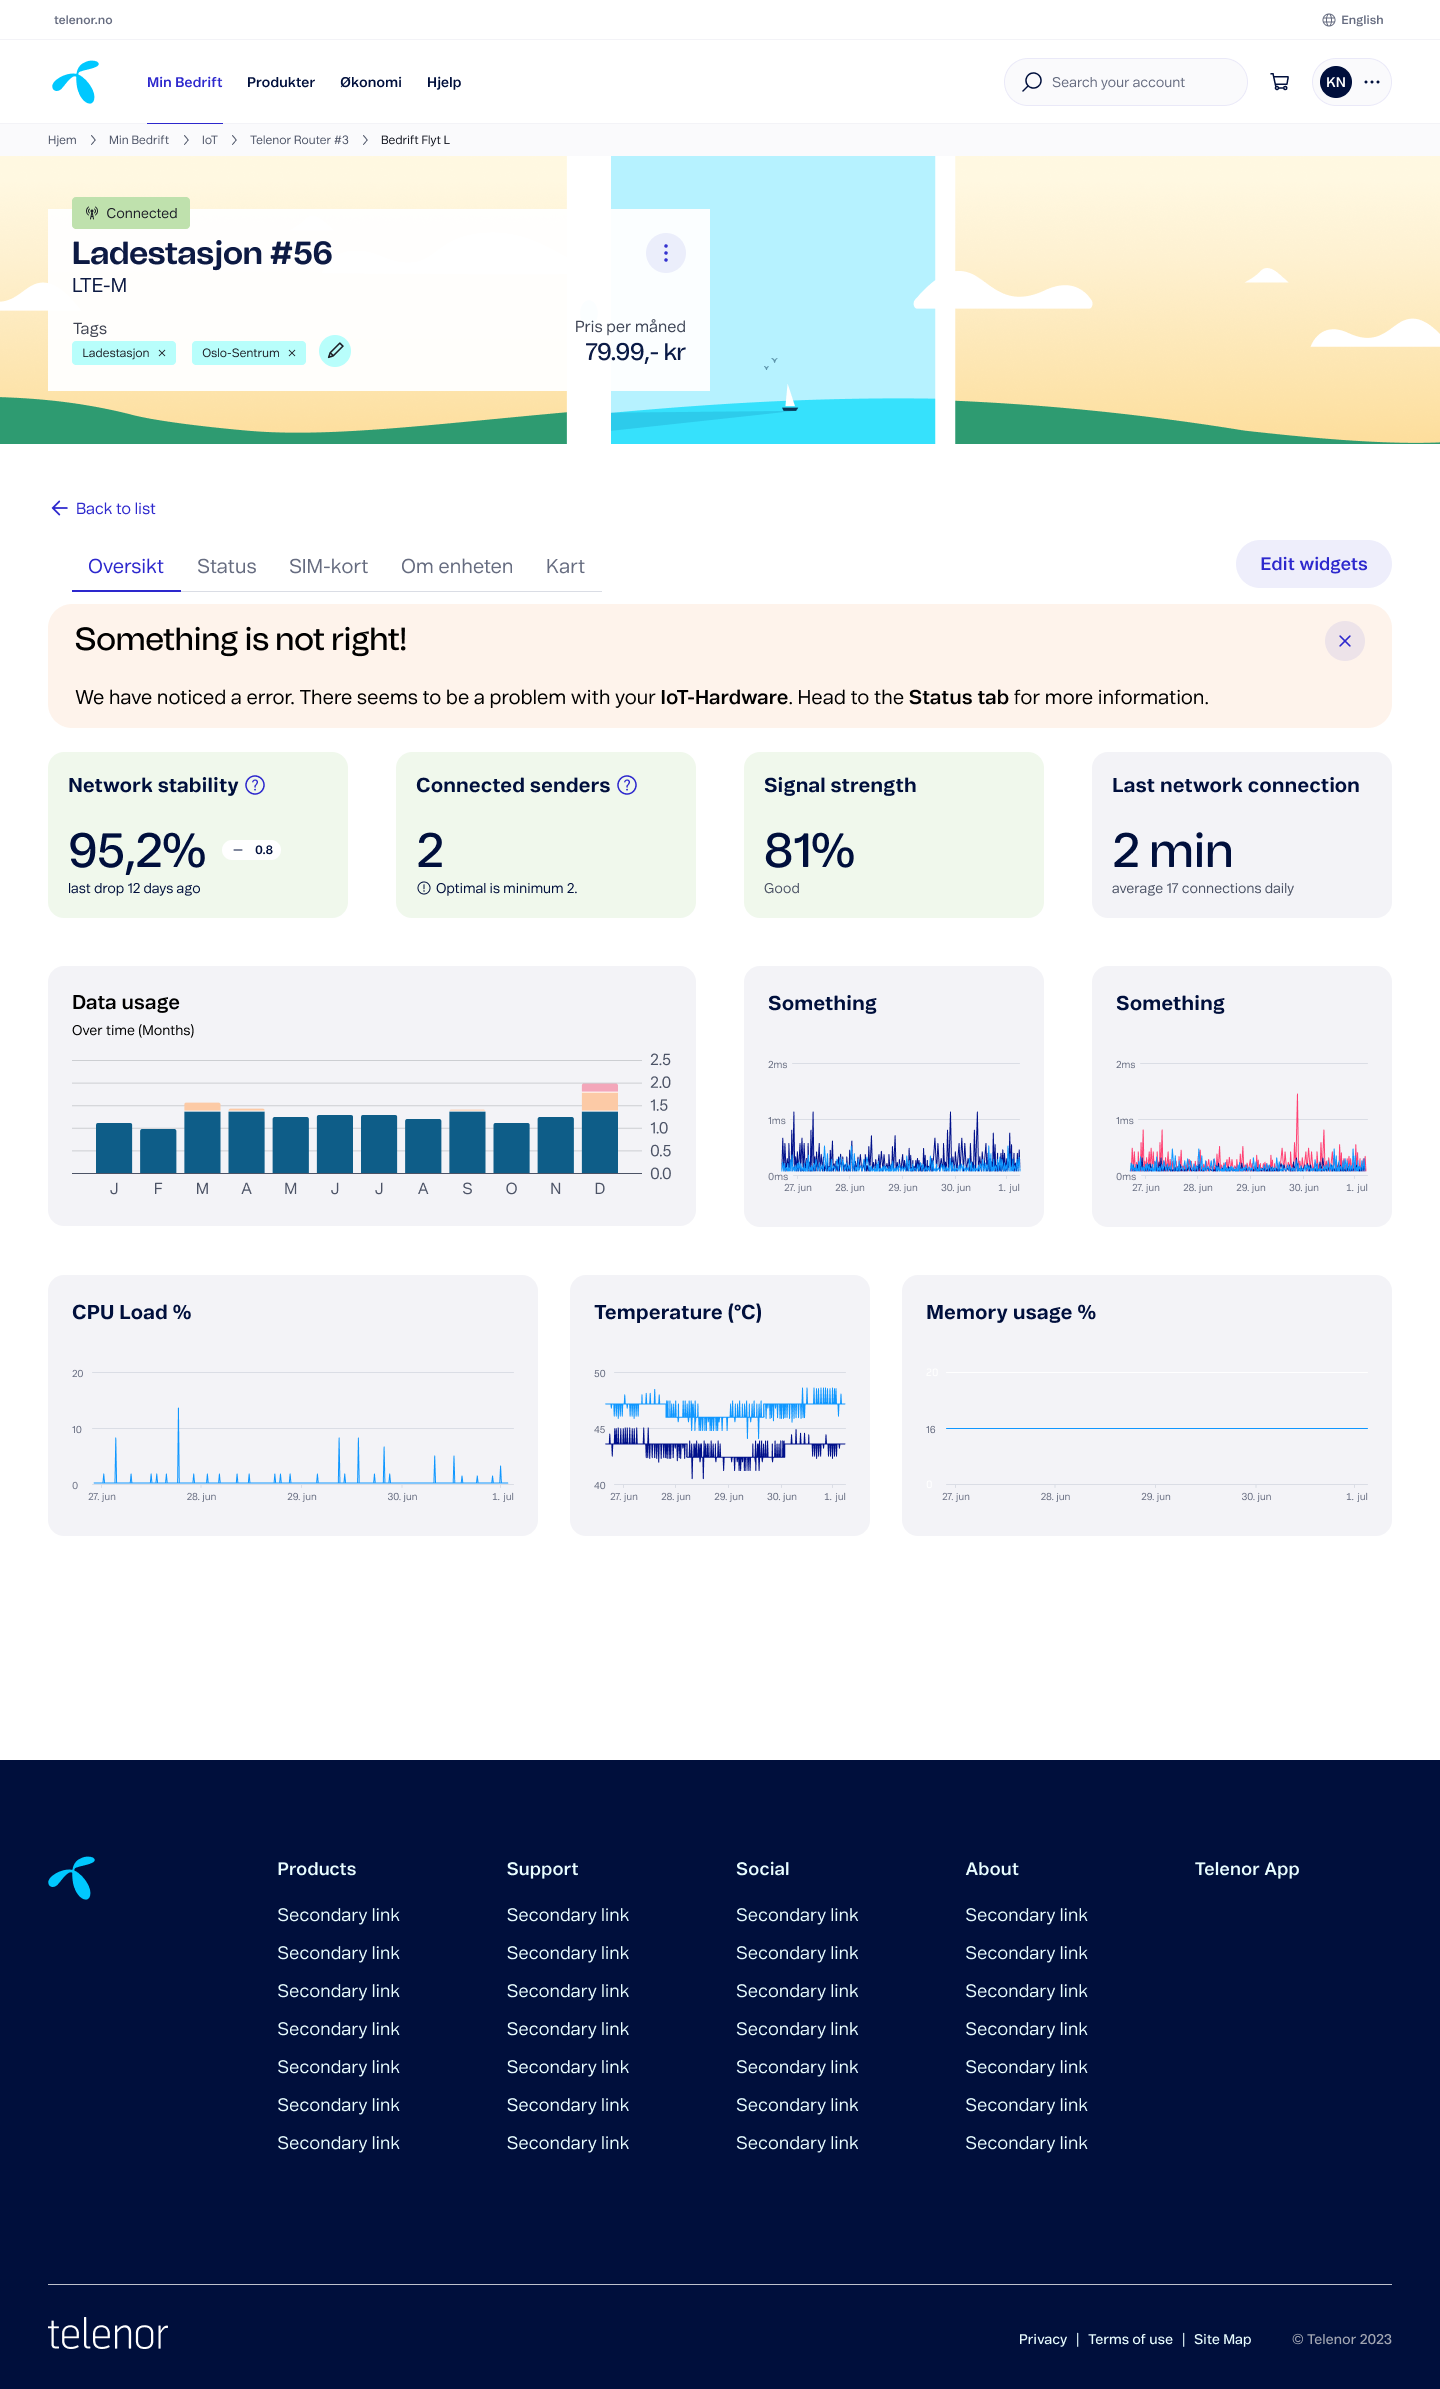Select the Oversikt tab
This screenshot has width=1440, height=2389.
click(126, 566)
